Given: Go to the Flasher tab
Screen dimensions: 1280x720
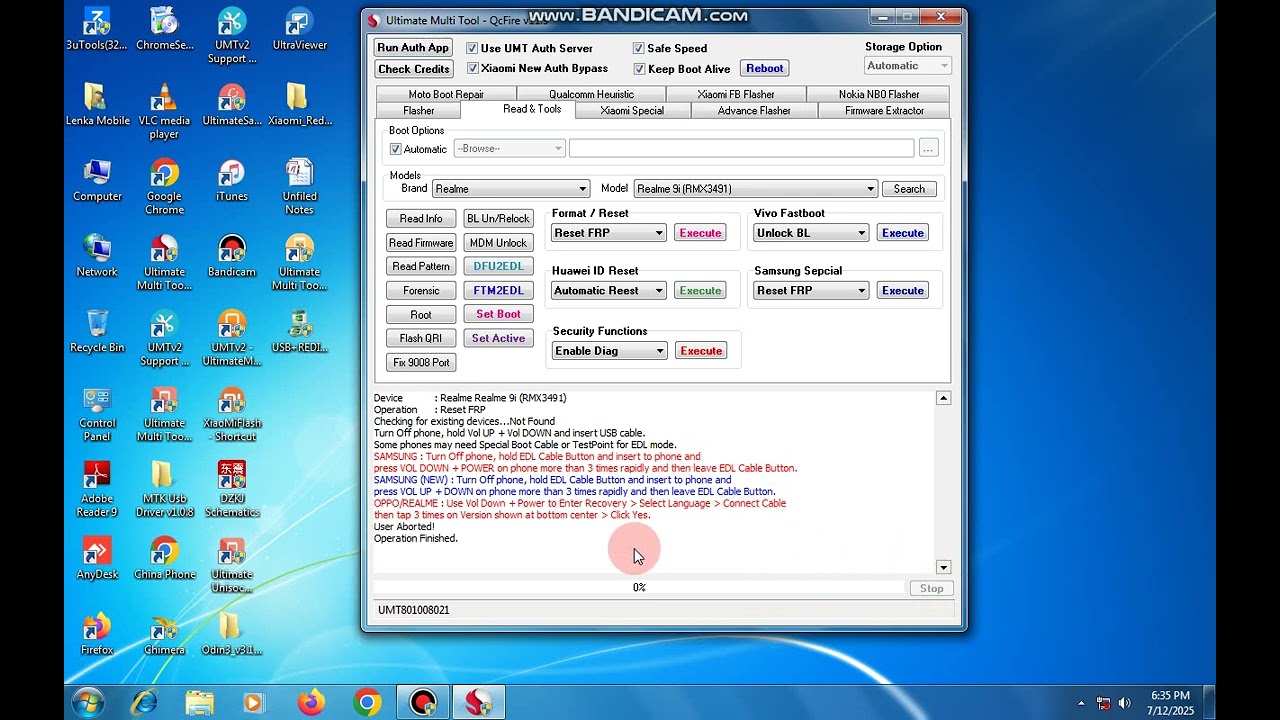Looking at the screenshot, I should (x=418, y=111).
